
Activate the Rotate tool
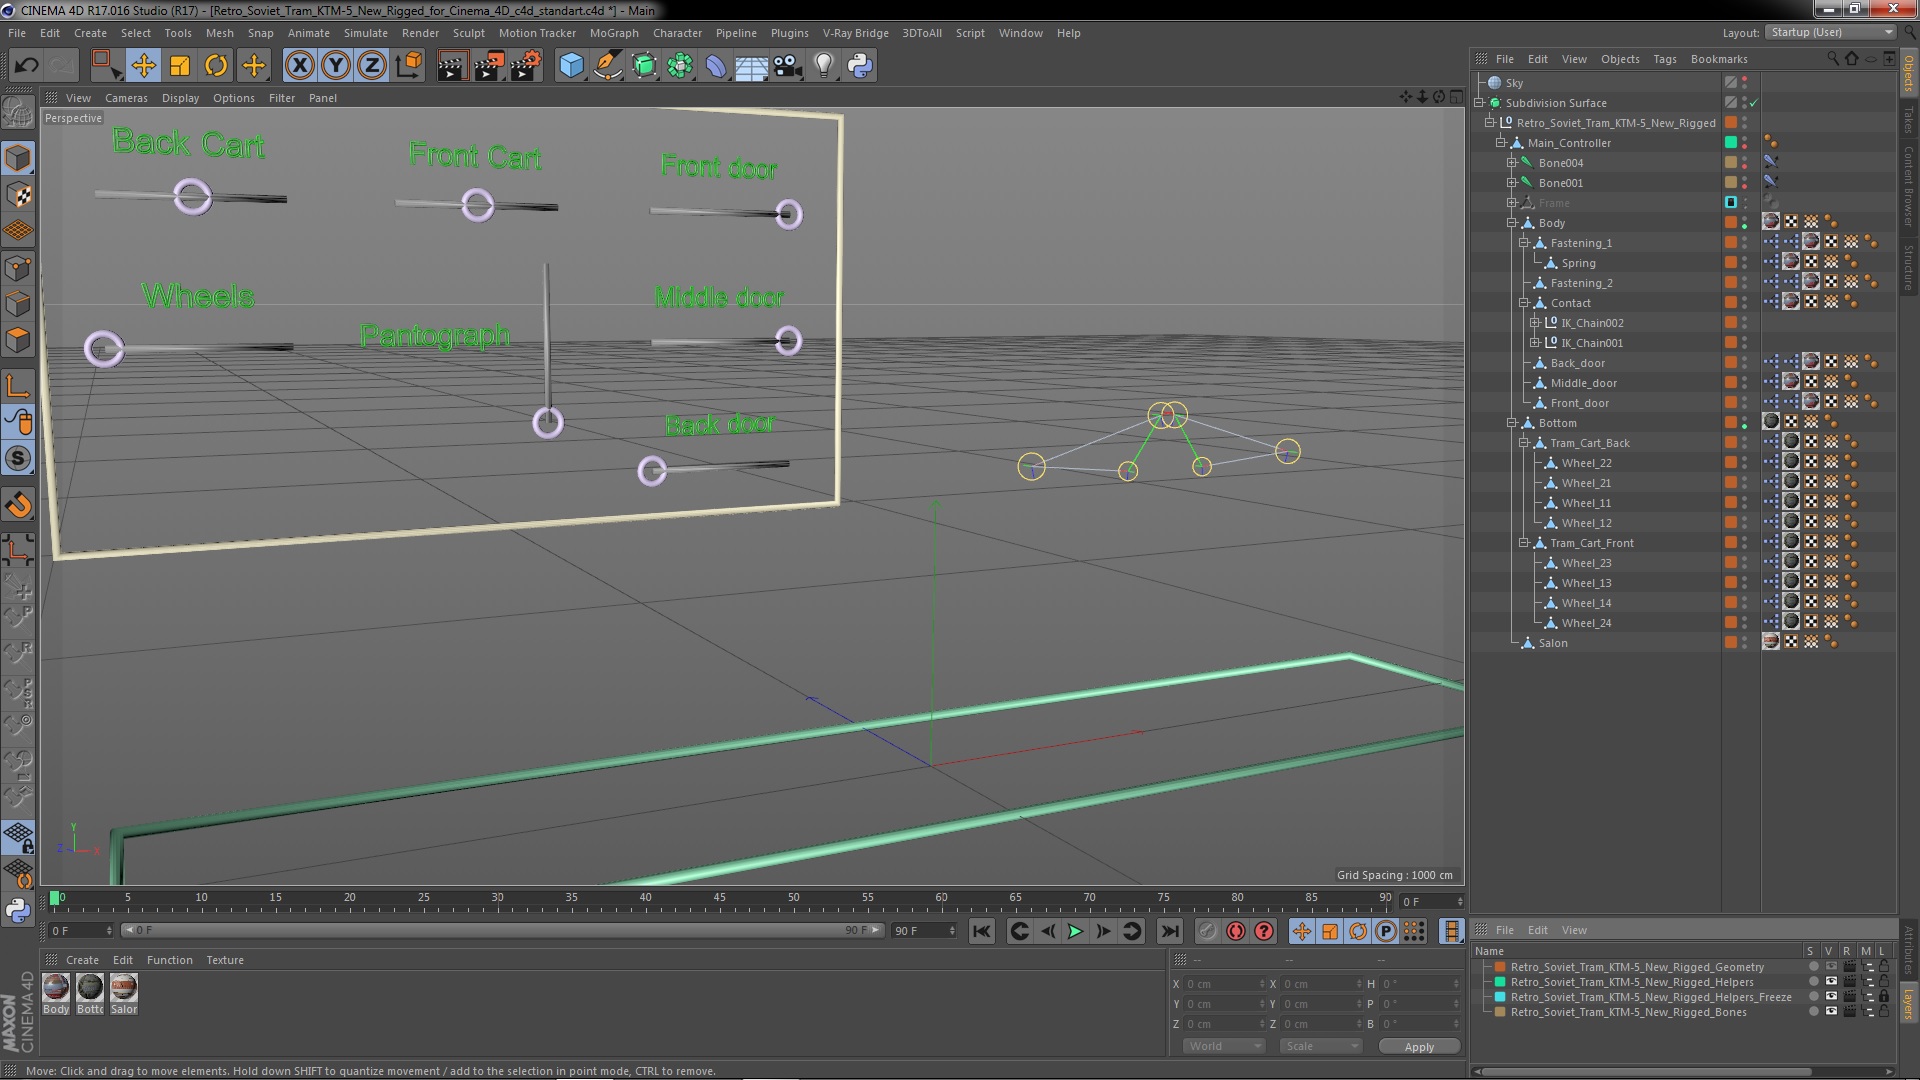[x=216, y=66]
